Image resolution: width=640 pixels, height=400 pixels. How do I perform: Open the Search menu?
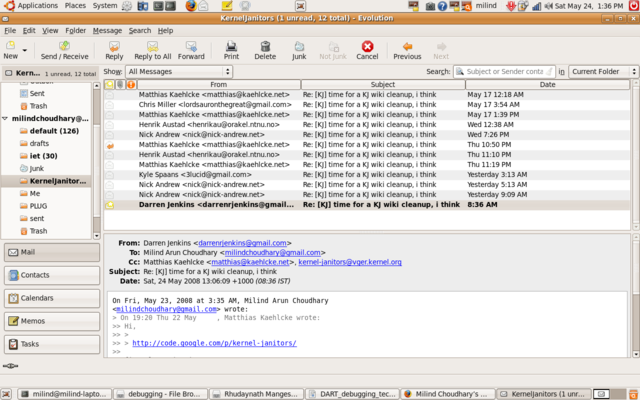point(140,31)
